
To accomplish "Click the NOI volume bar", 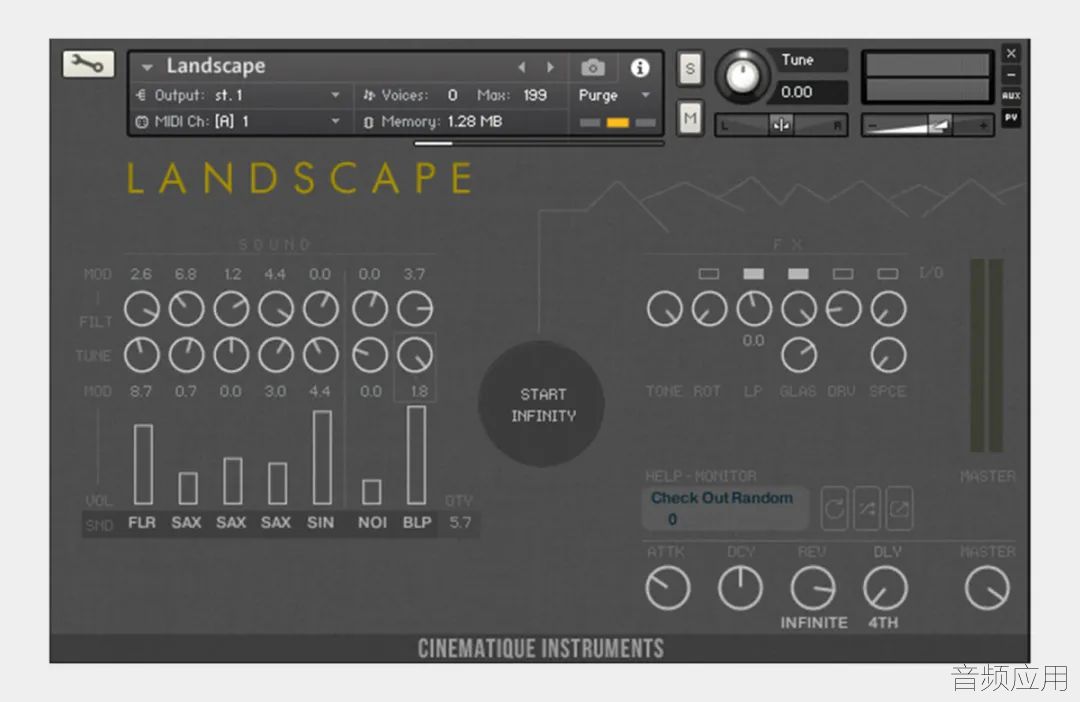I will coord(372,492).
